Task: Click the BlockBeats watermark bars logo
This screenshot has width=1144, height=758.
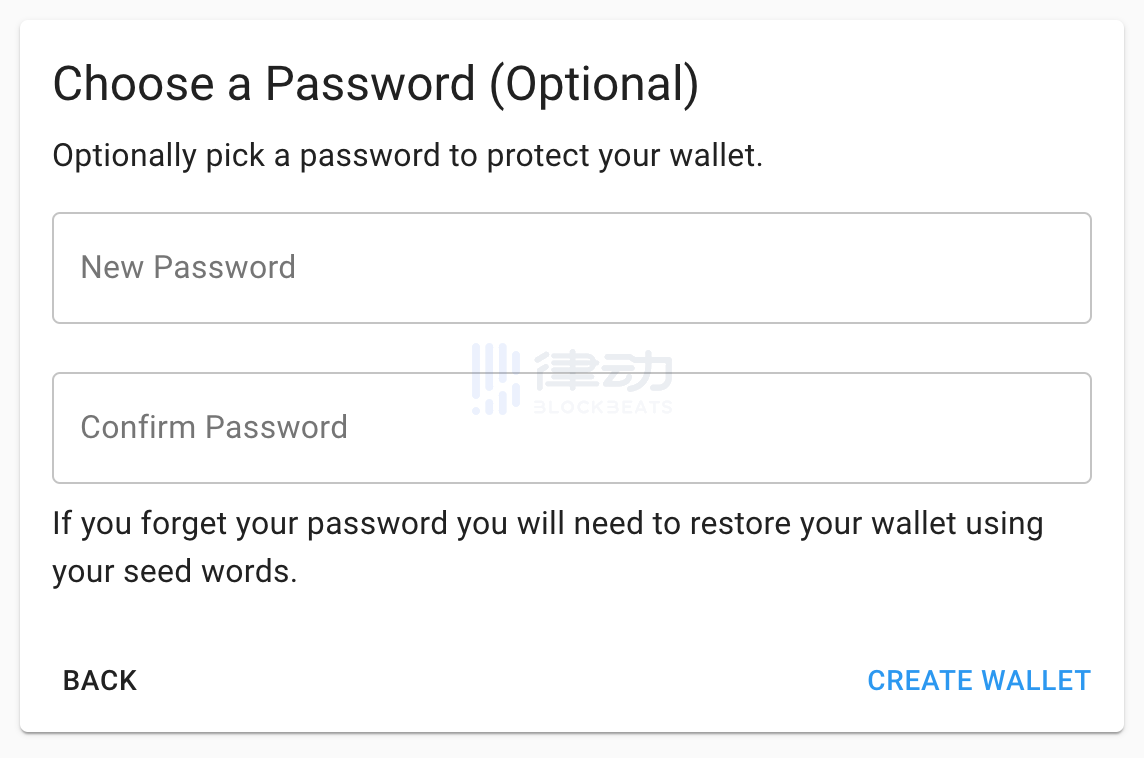Action: [496, 379]
